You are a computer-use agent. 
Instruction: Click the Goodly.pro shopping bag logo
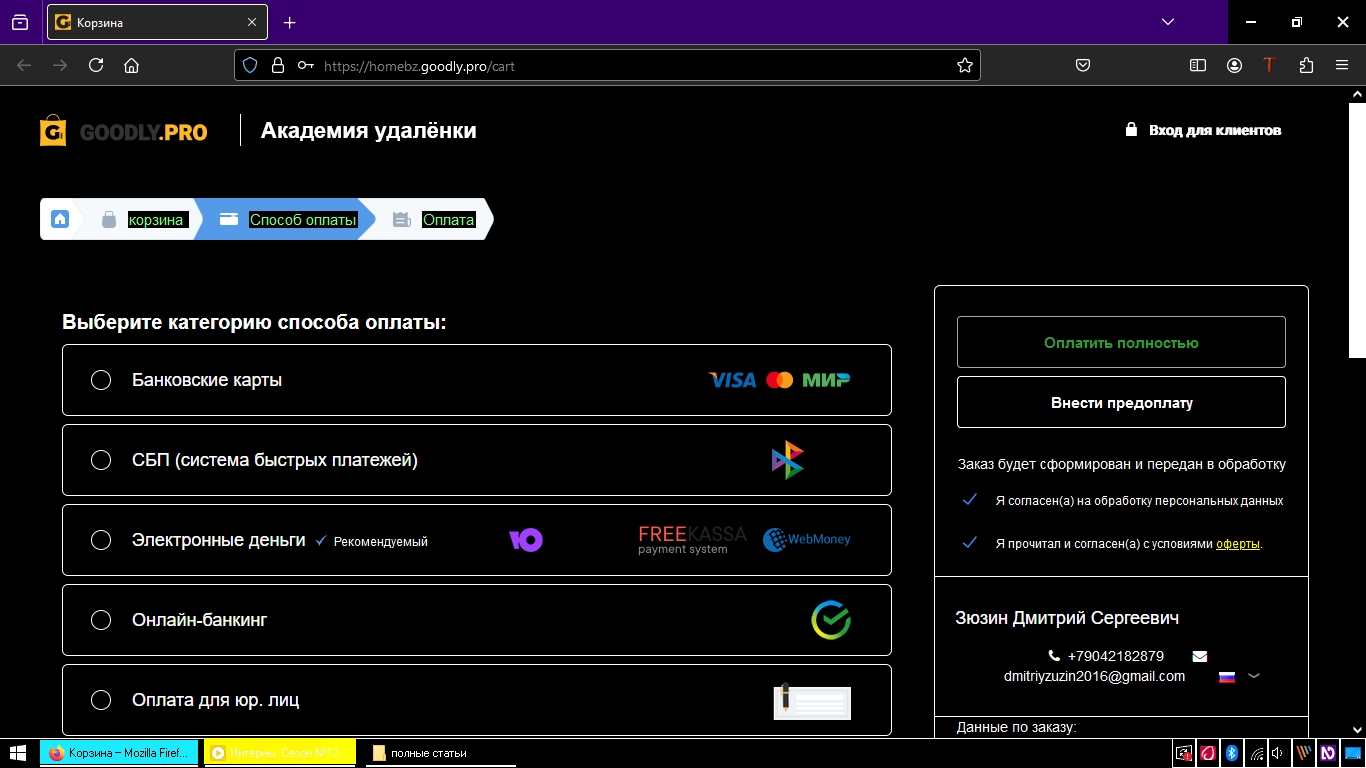[x=124, y=131]
